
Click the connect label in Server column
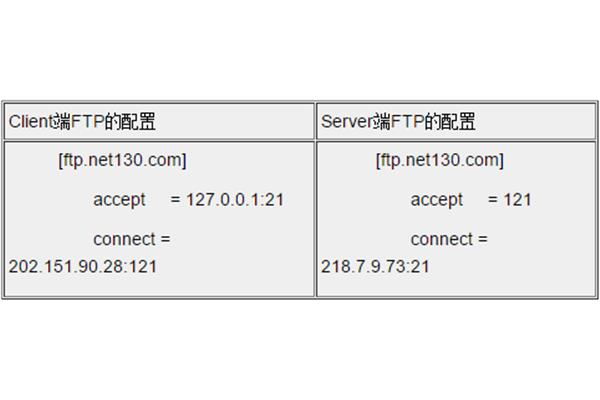(x=442, y=239)
